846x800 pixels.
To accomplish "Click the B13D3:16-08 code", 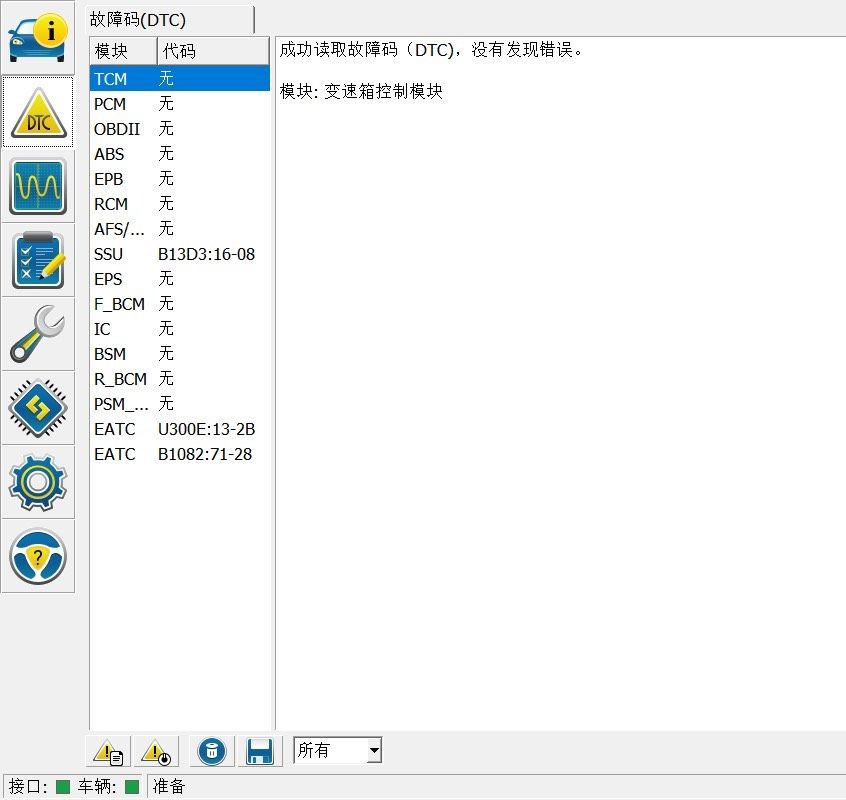I will [206, 254].
